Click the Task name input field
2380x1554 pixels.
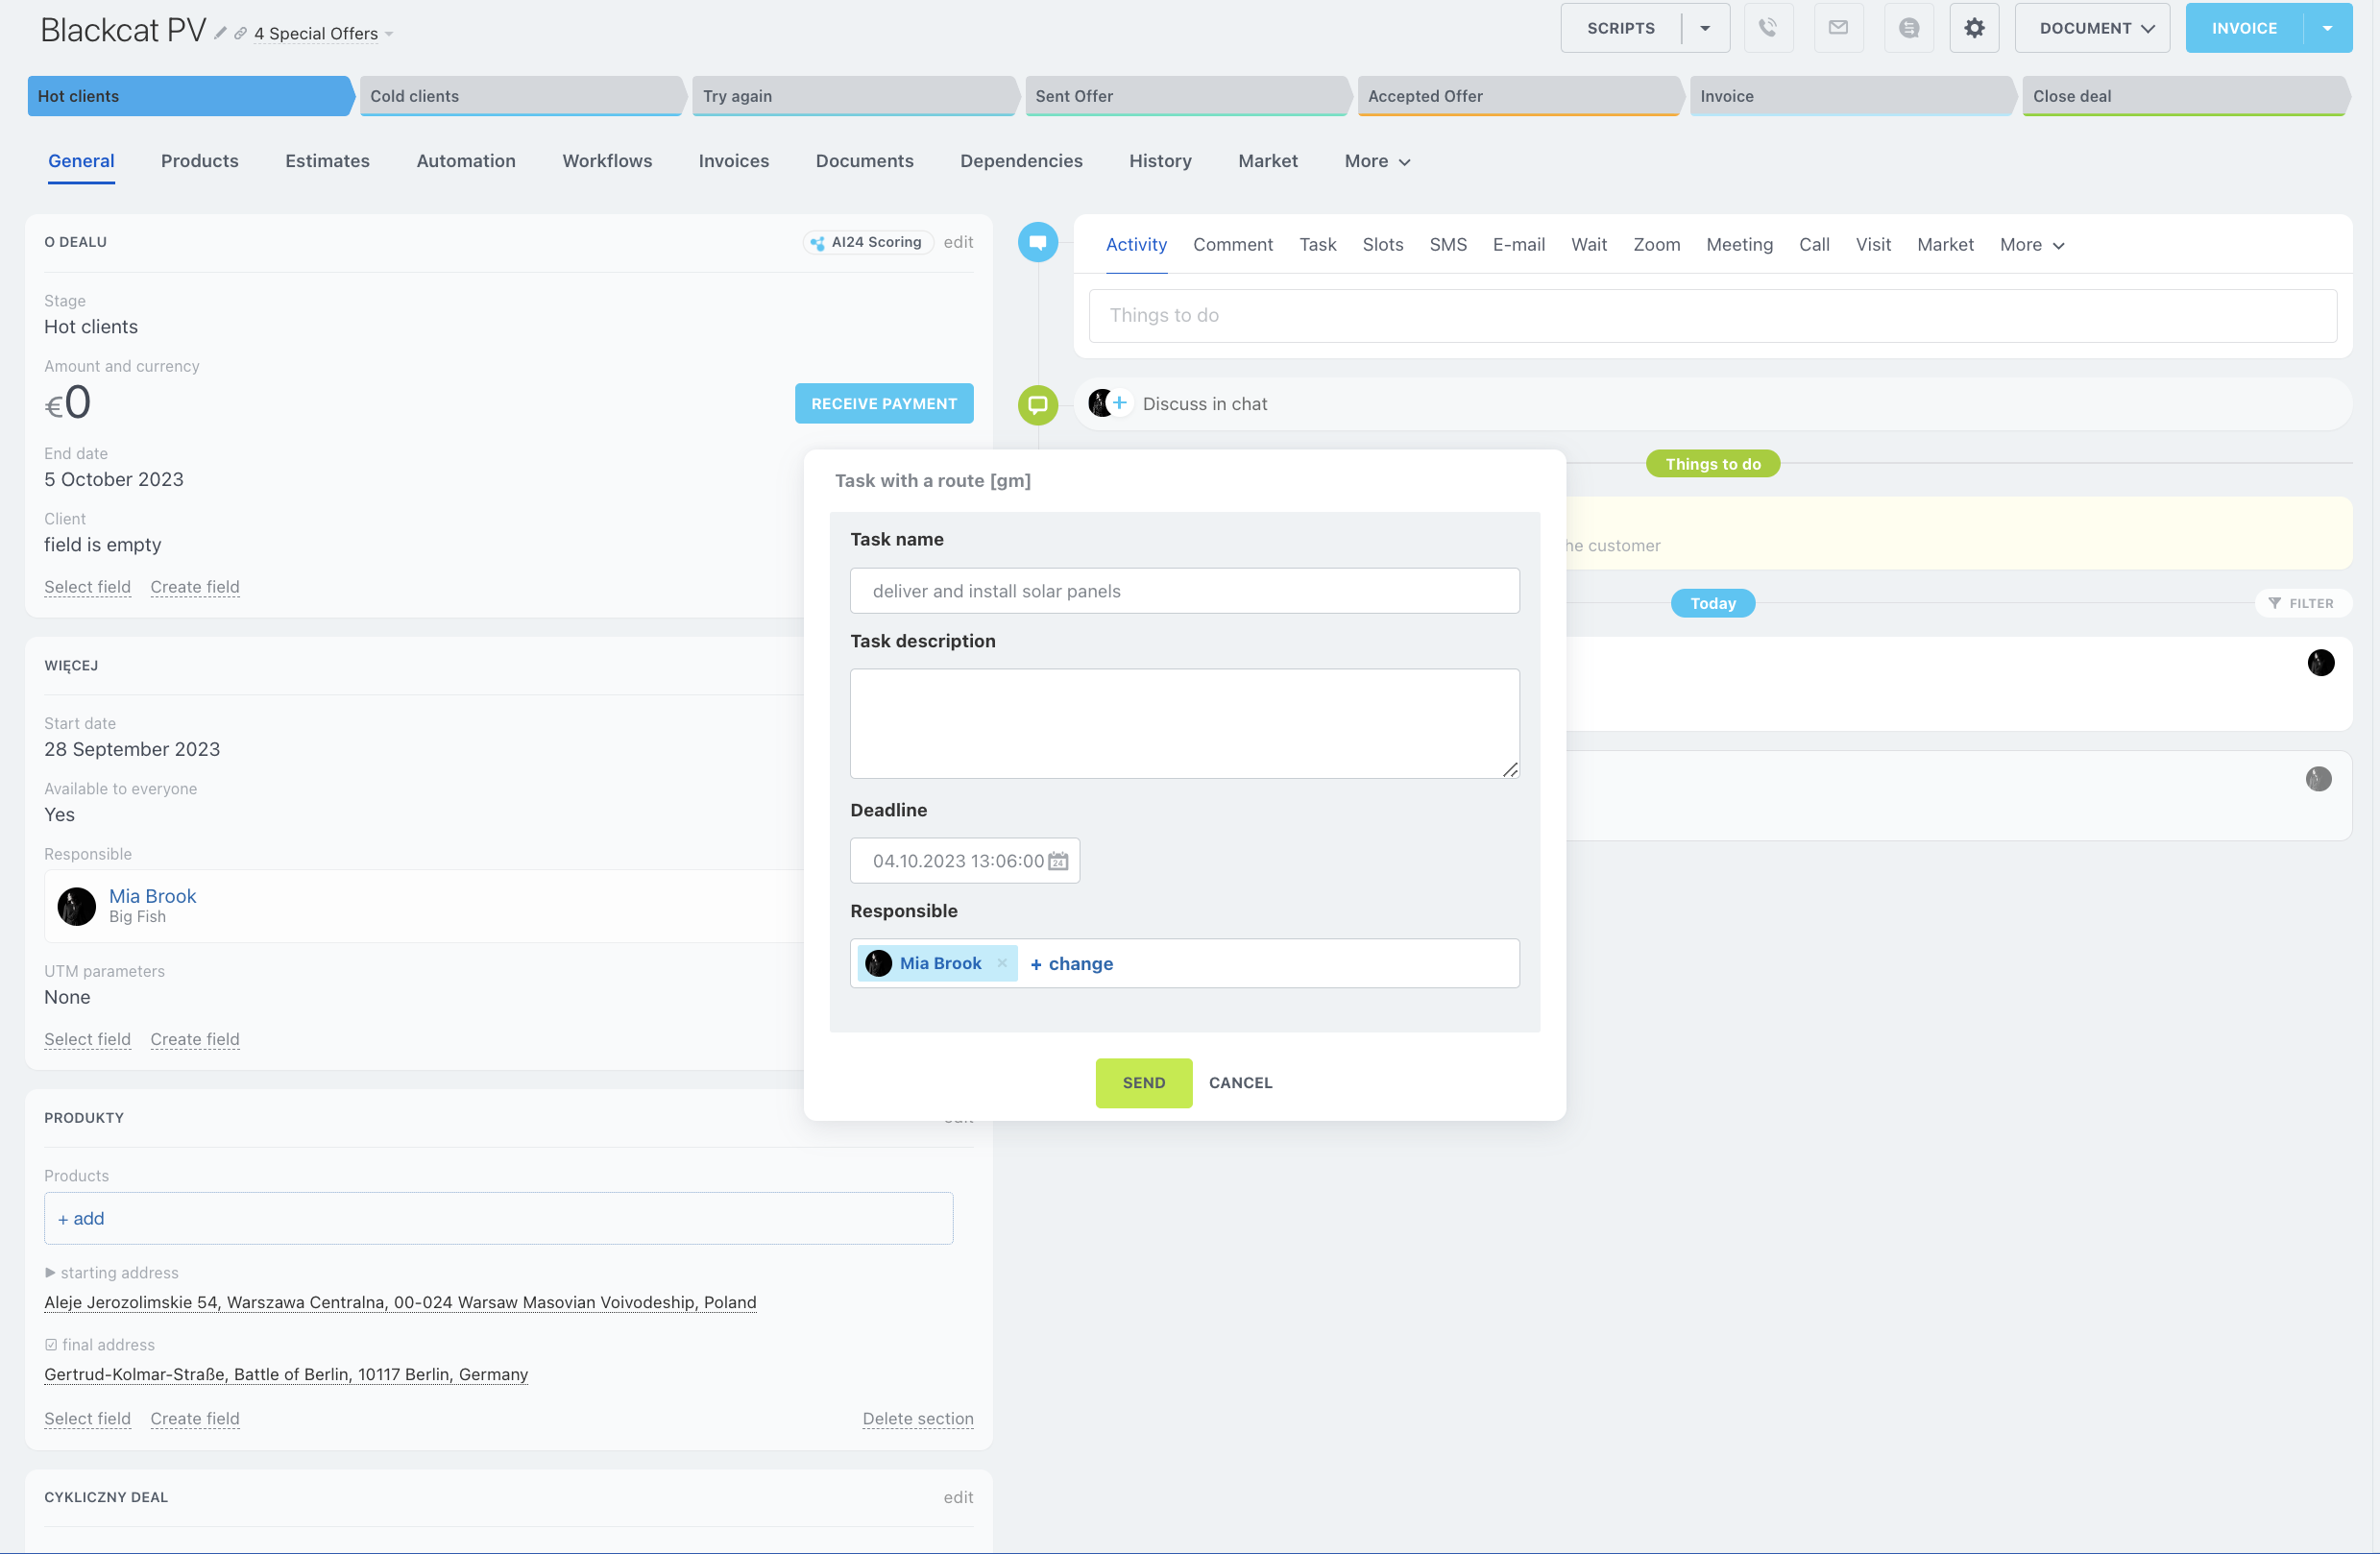(1184, 591)
